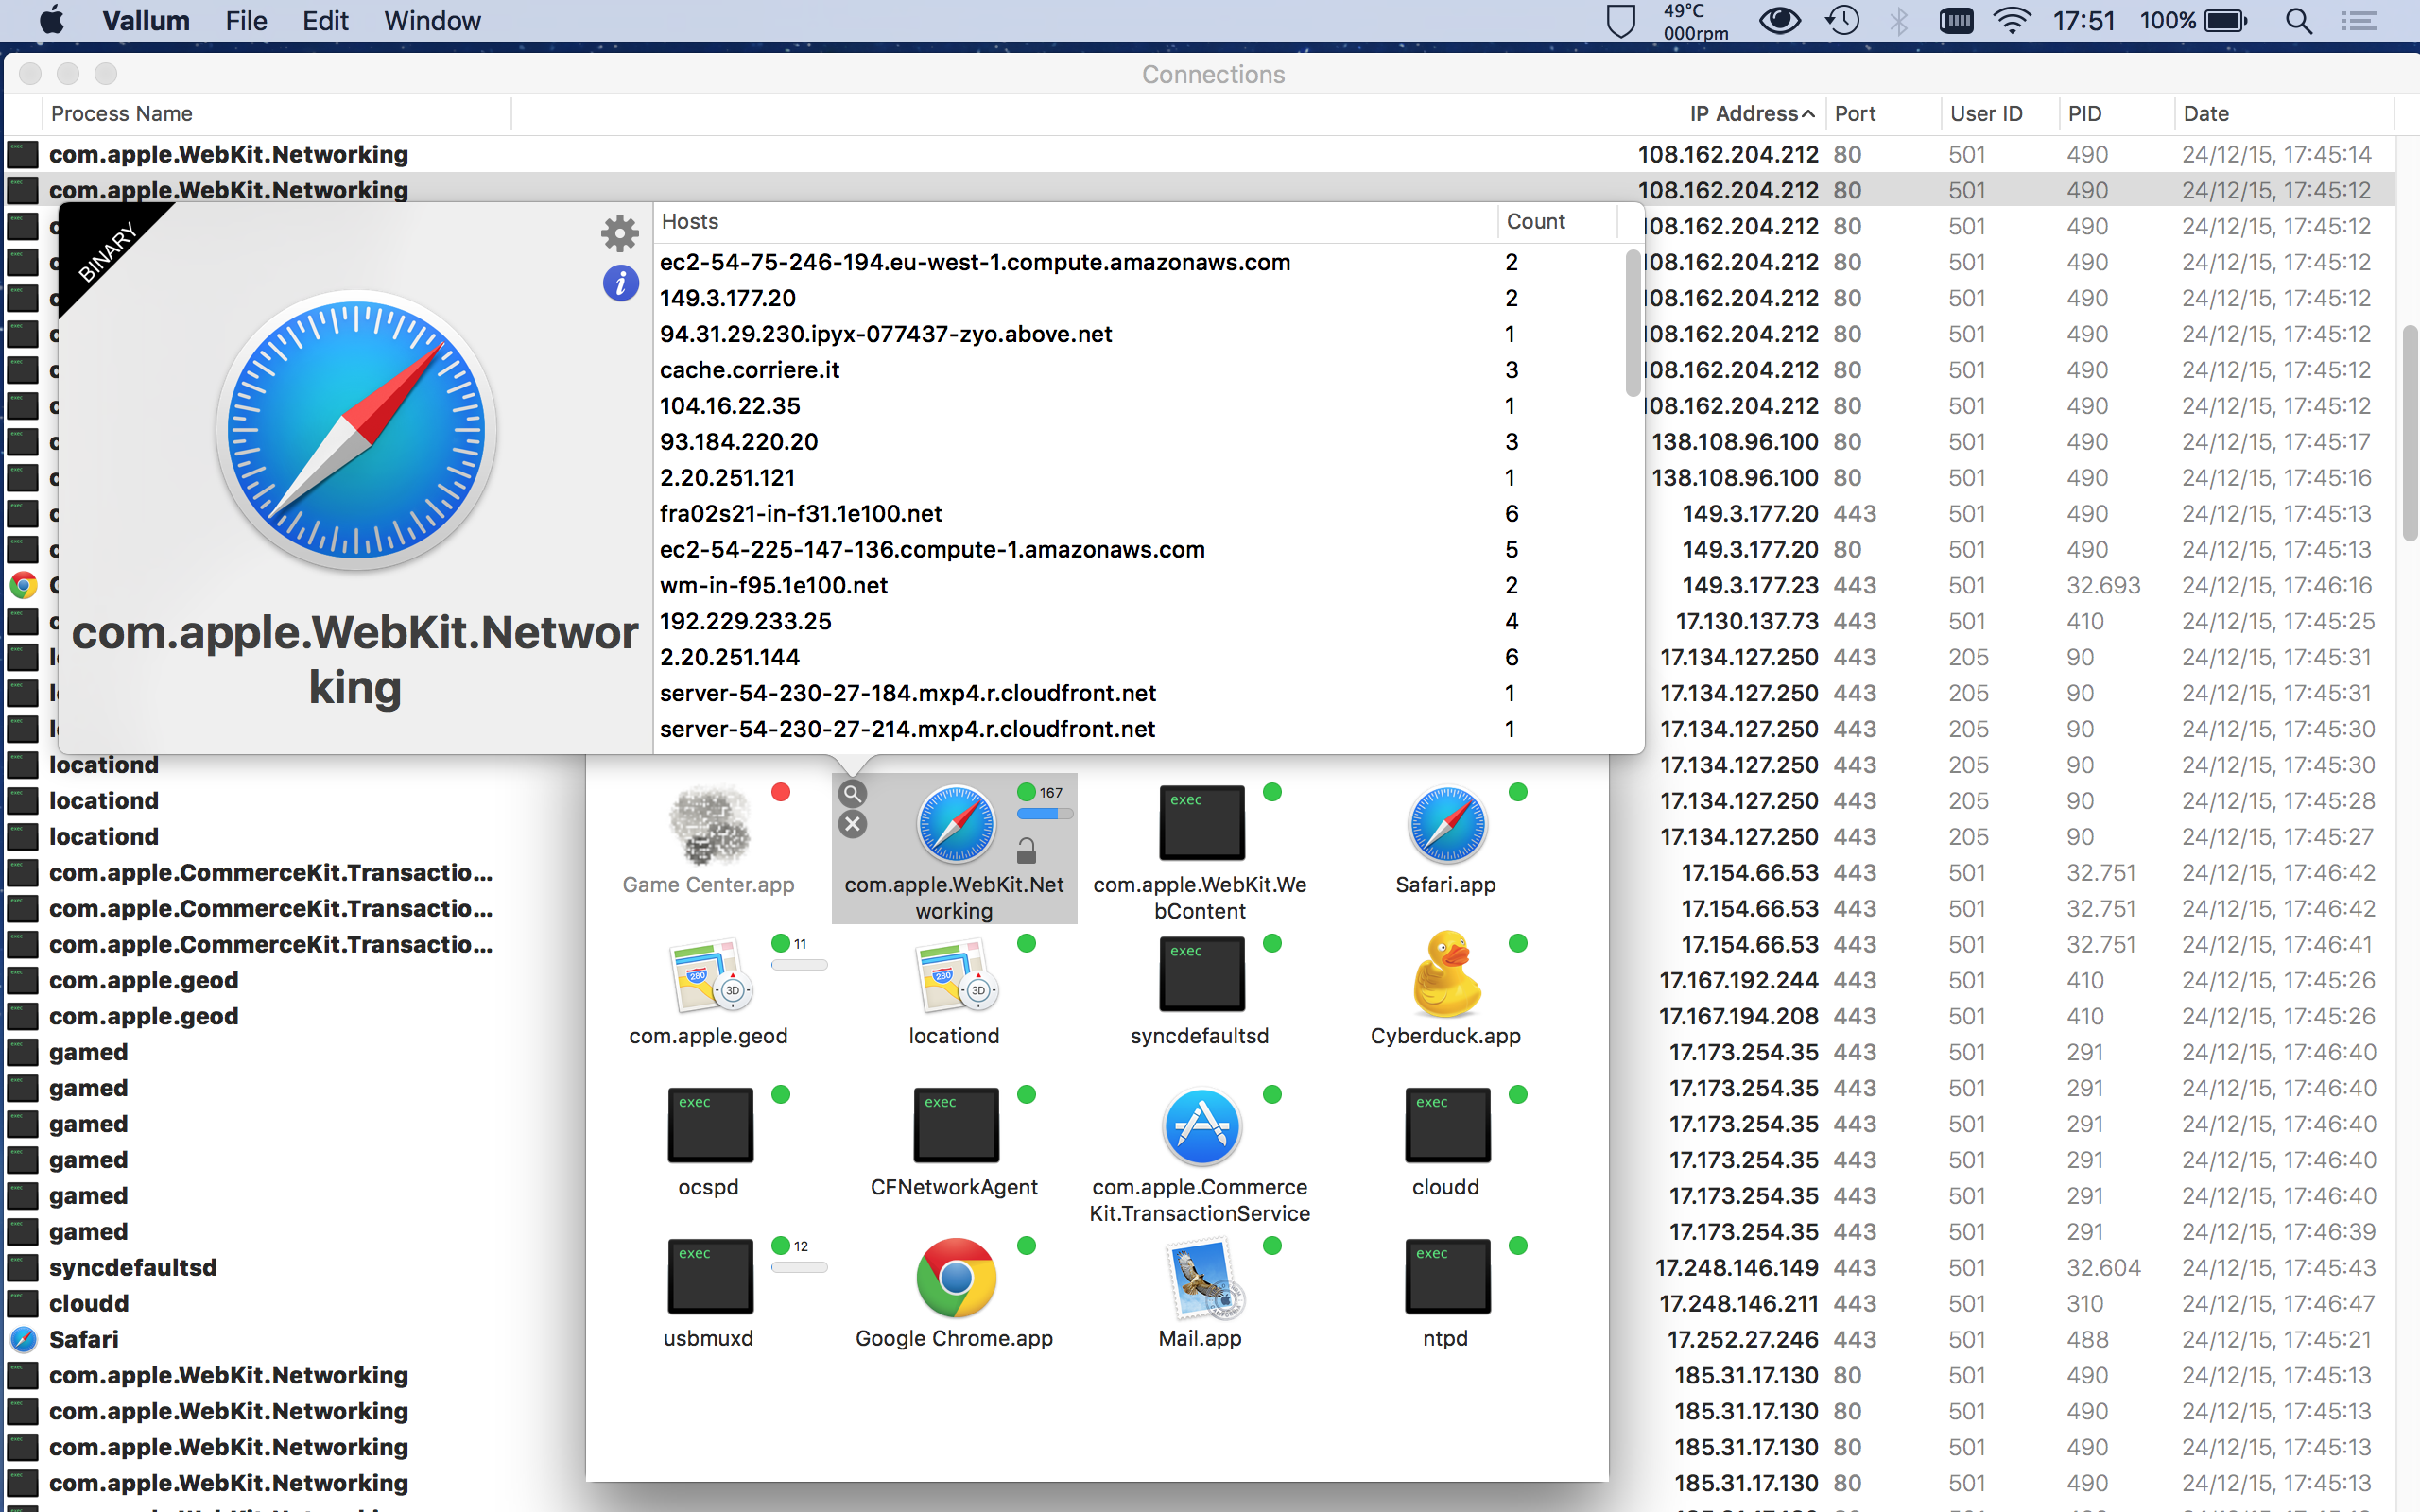Select the syncdefaultsd exec icon
The width and height of the screenshot is (2420, 1512).
pos(1201,974)
